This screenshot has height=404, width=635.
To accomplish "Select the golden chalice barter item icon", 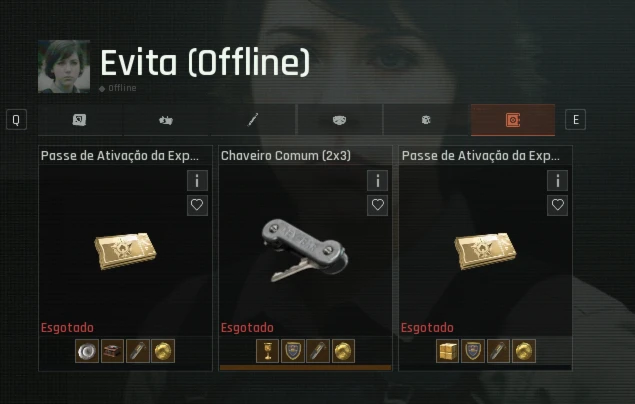I will [267, 351].
